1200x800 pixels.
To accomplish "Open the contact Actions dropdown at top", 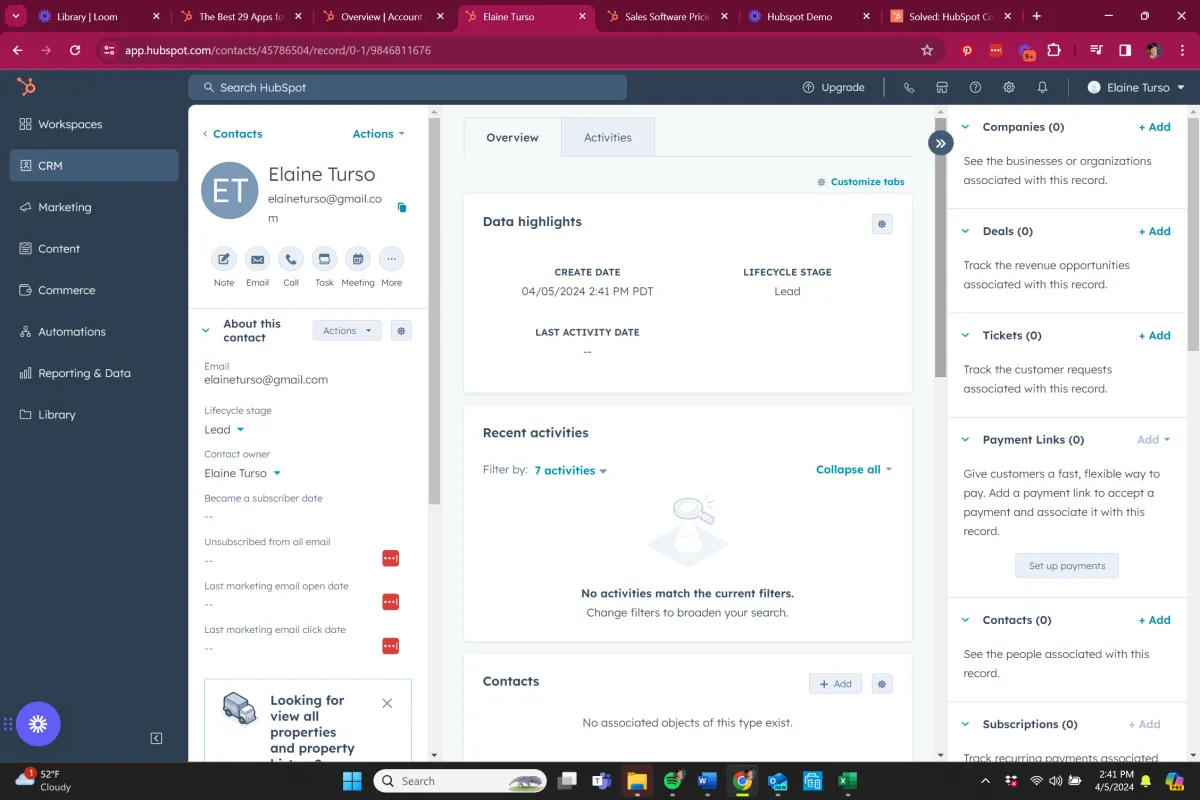I will 378,134.
